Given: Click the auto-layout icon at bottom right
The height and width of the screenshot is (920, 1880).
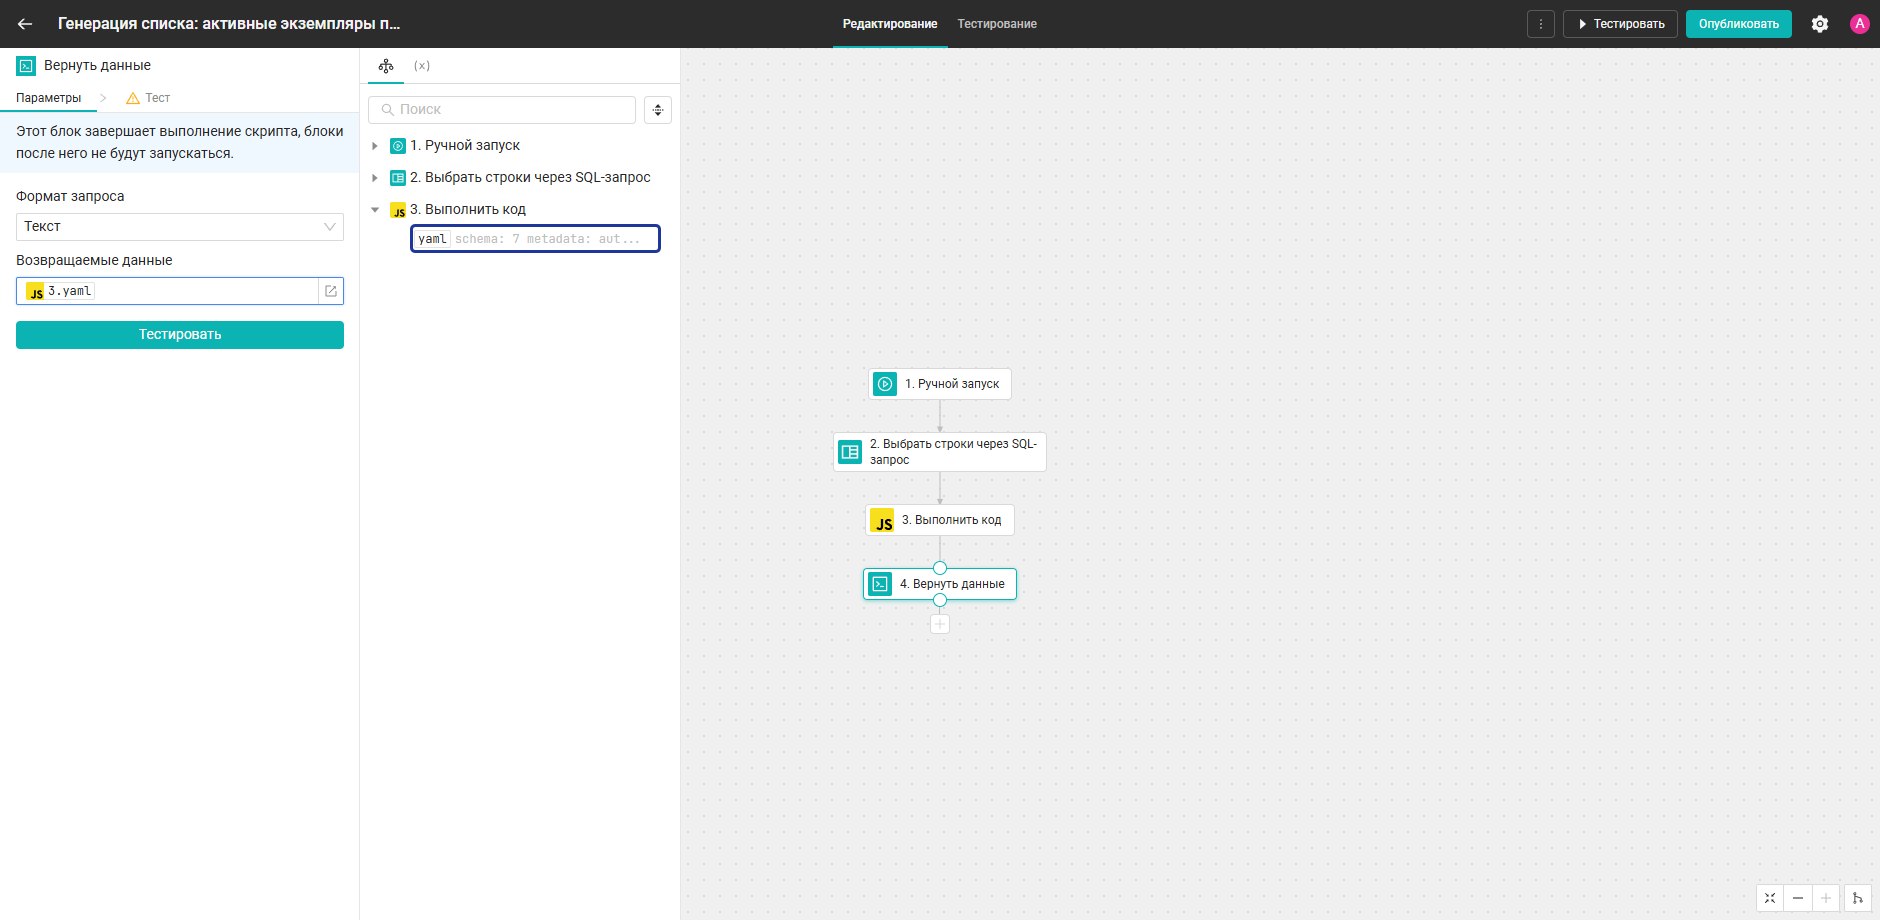Looking at the screenshot, I should (x=1858, y=898).
